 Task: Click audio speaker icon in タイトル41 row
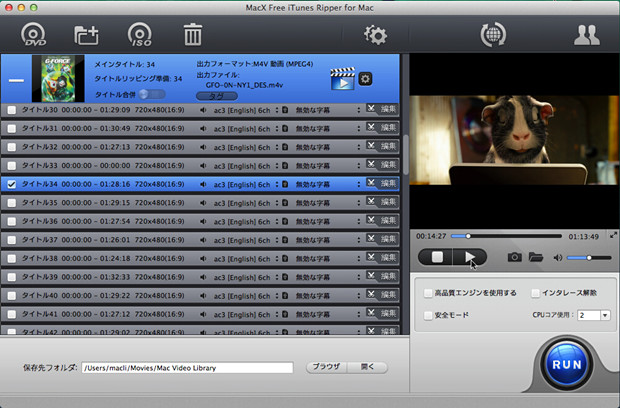[203, 314]
